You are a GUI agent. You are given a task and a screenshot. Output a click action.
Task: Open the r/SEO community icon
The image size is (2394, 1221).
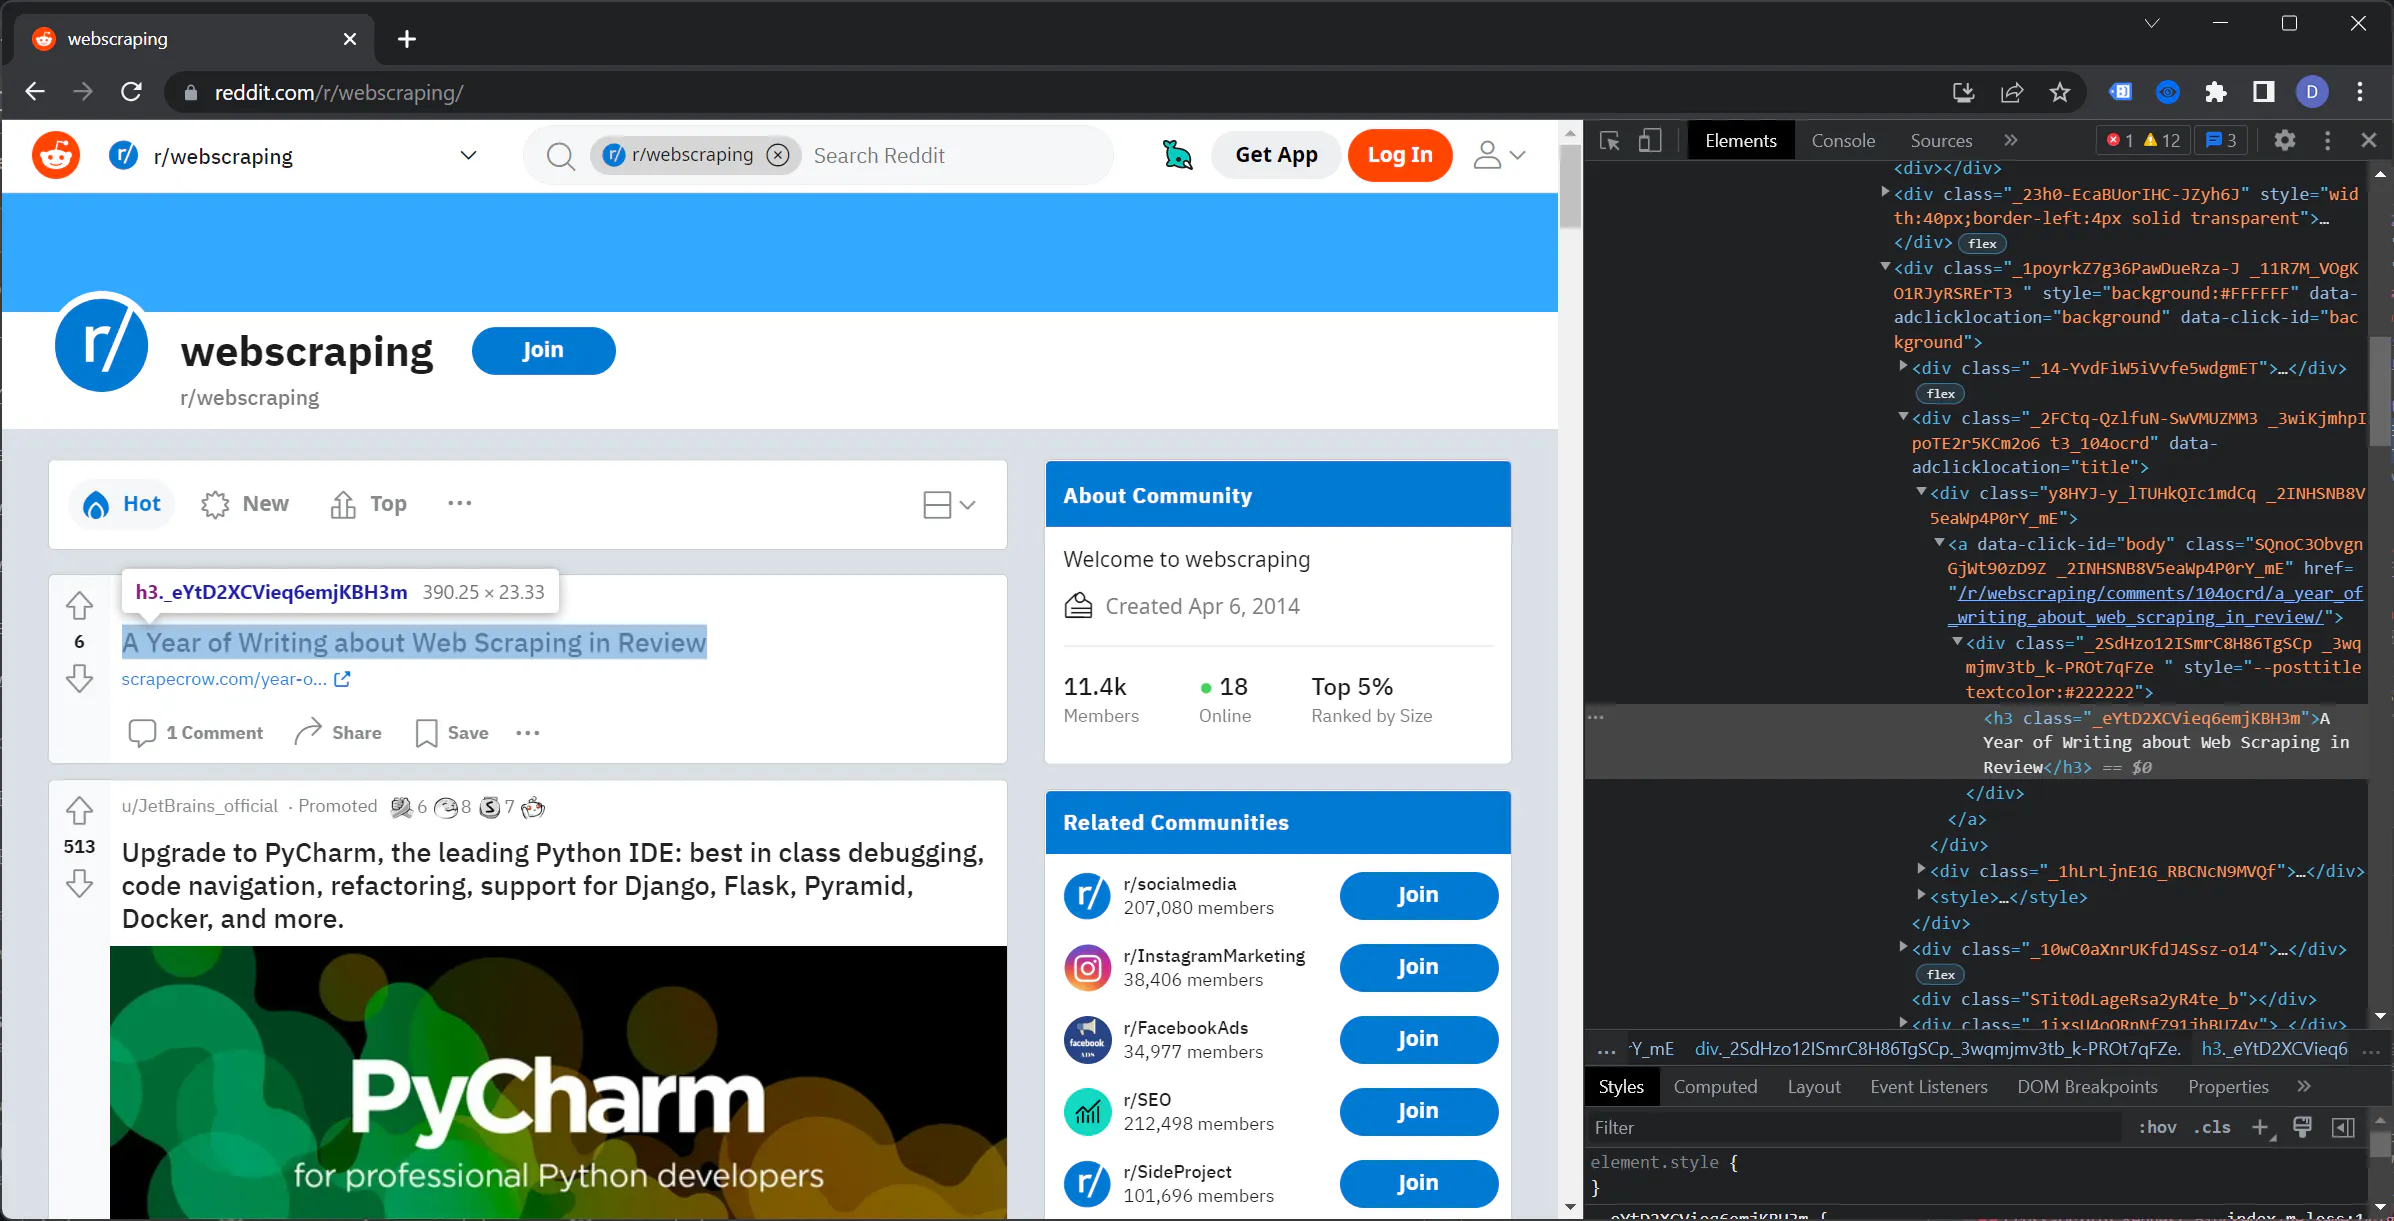point(1087,1111)
